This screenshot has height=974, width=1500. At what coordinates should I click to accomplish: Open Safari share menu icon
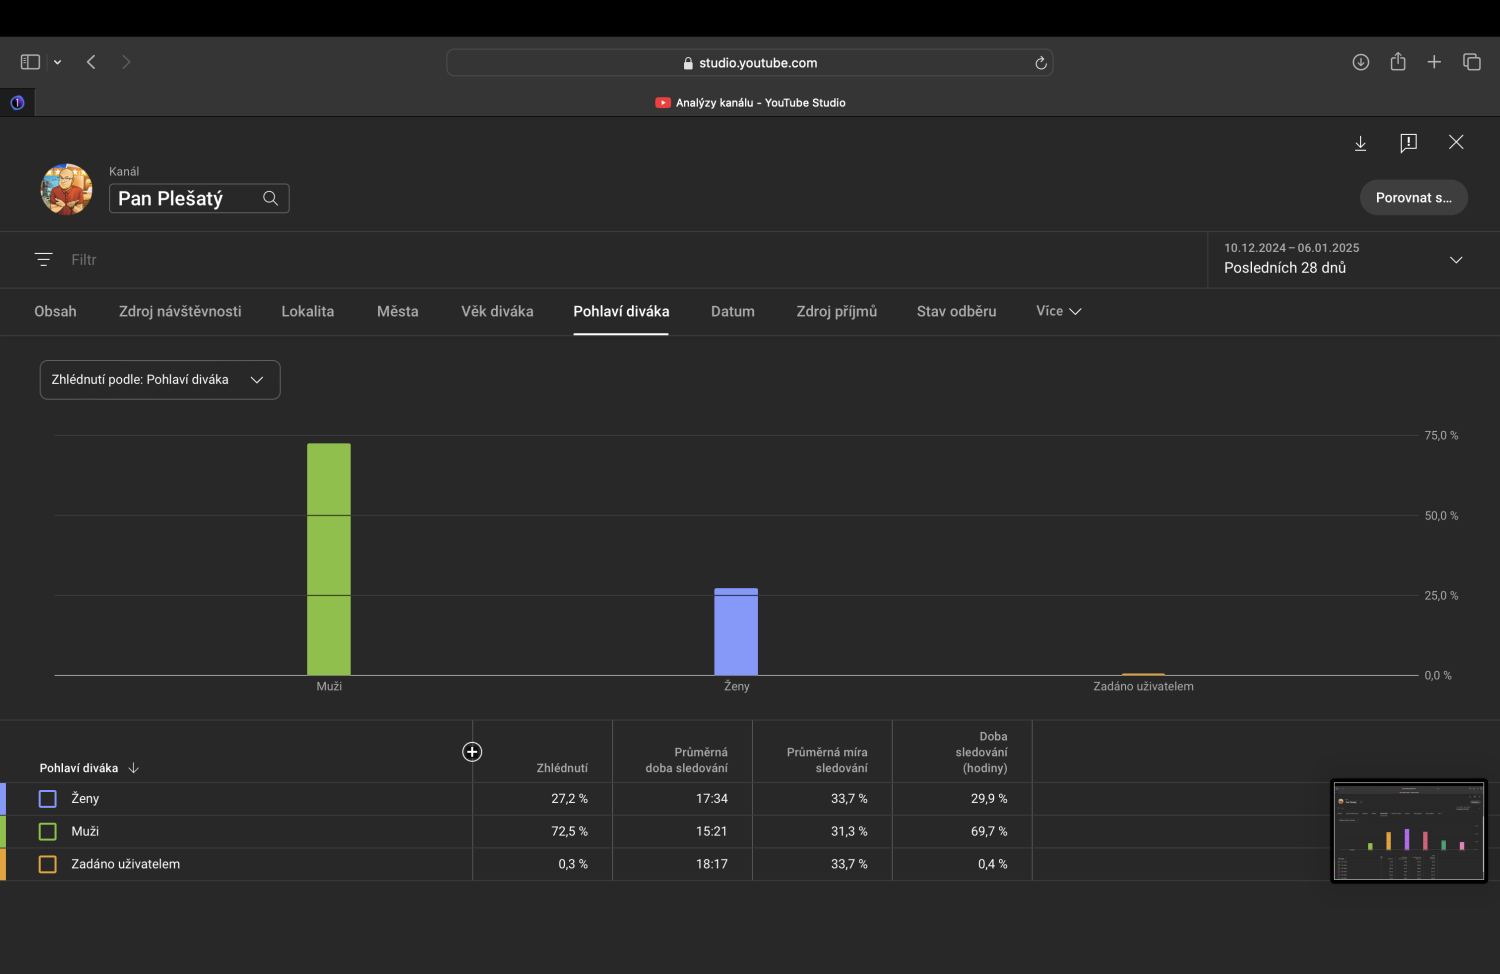(x=1397, y=62)
